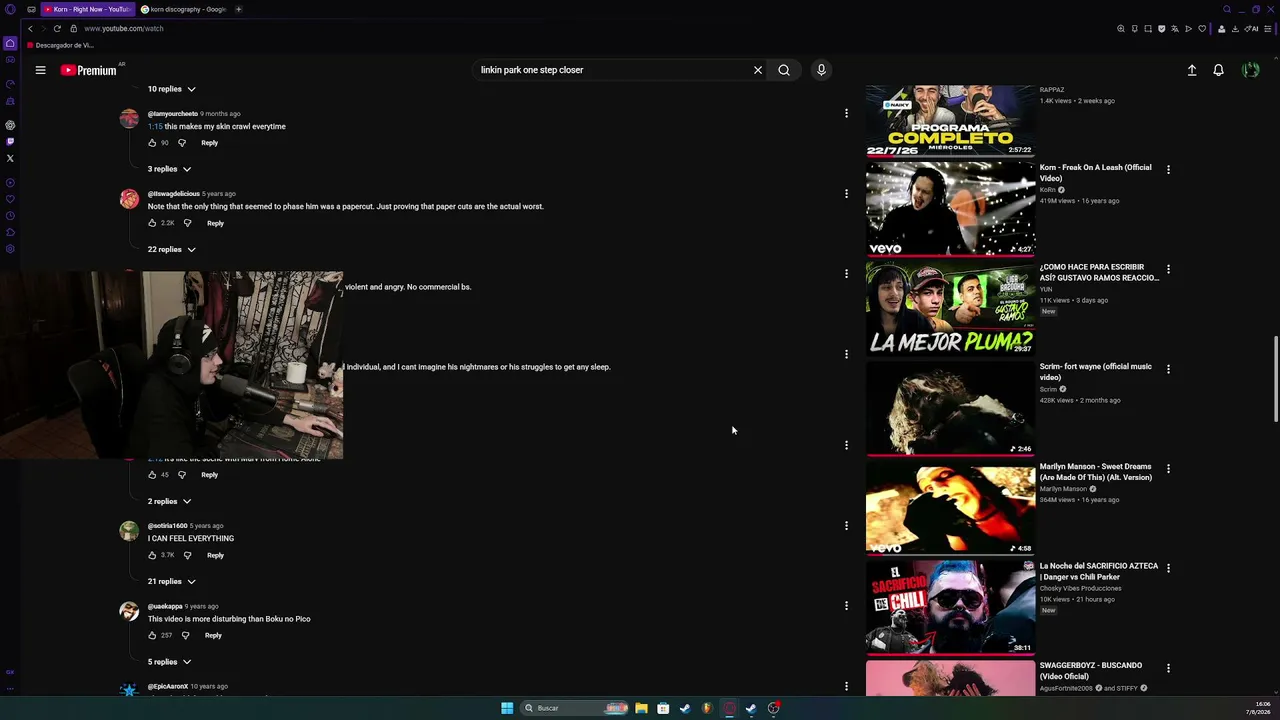This screenshot has height=720, width=1280.
Task: Open the browser AI assistant button
Action: [1252, 29]
